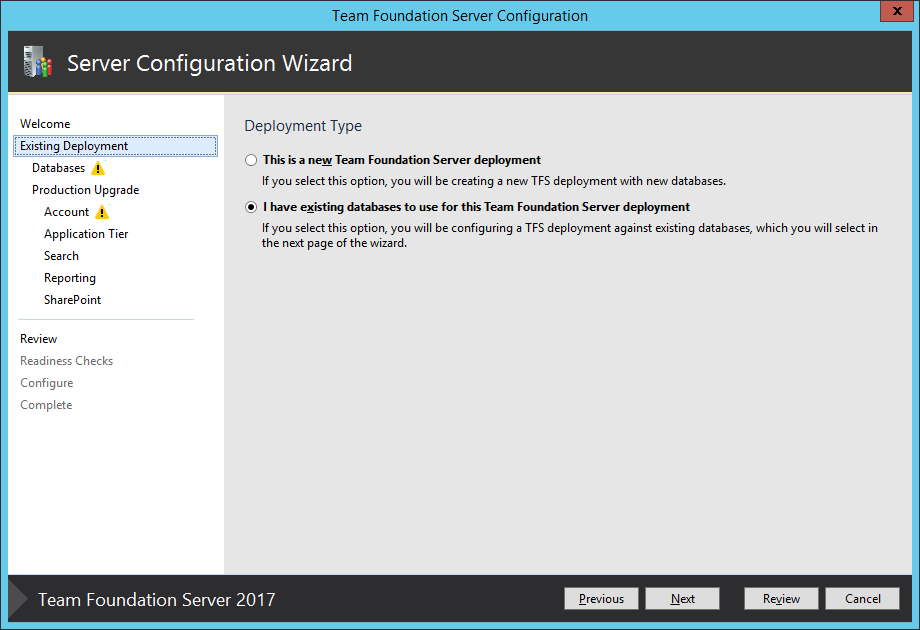Close the Team Foundation Server Configuration window
Viewport: 920px width, 630px height.
pyautogui.click(x=897, y=11)
